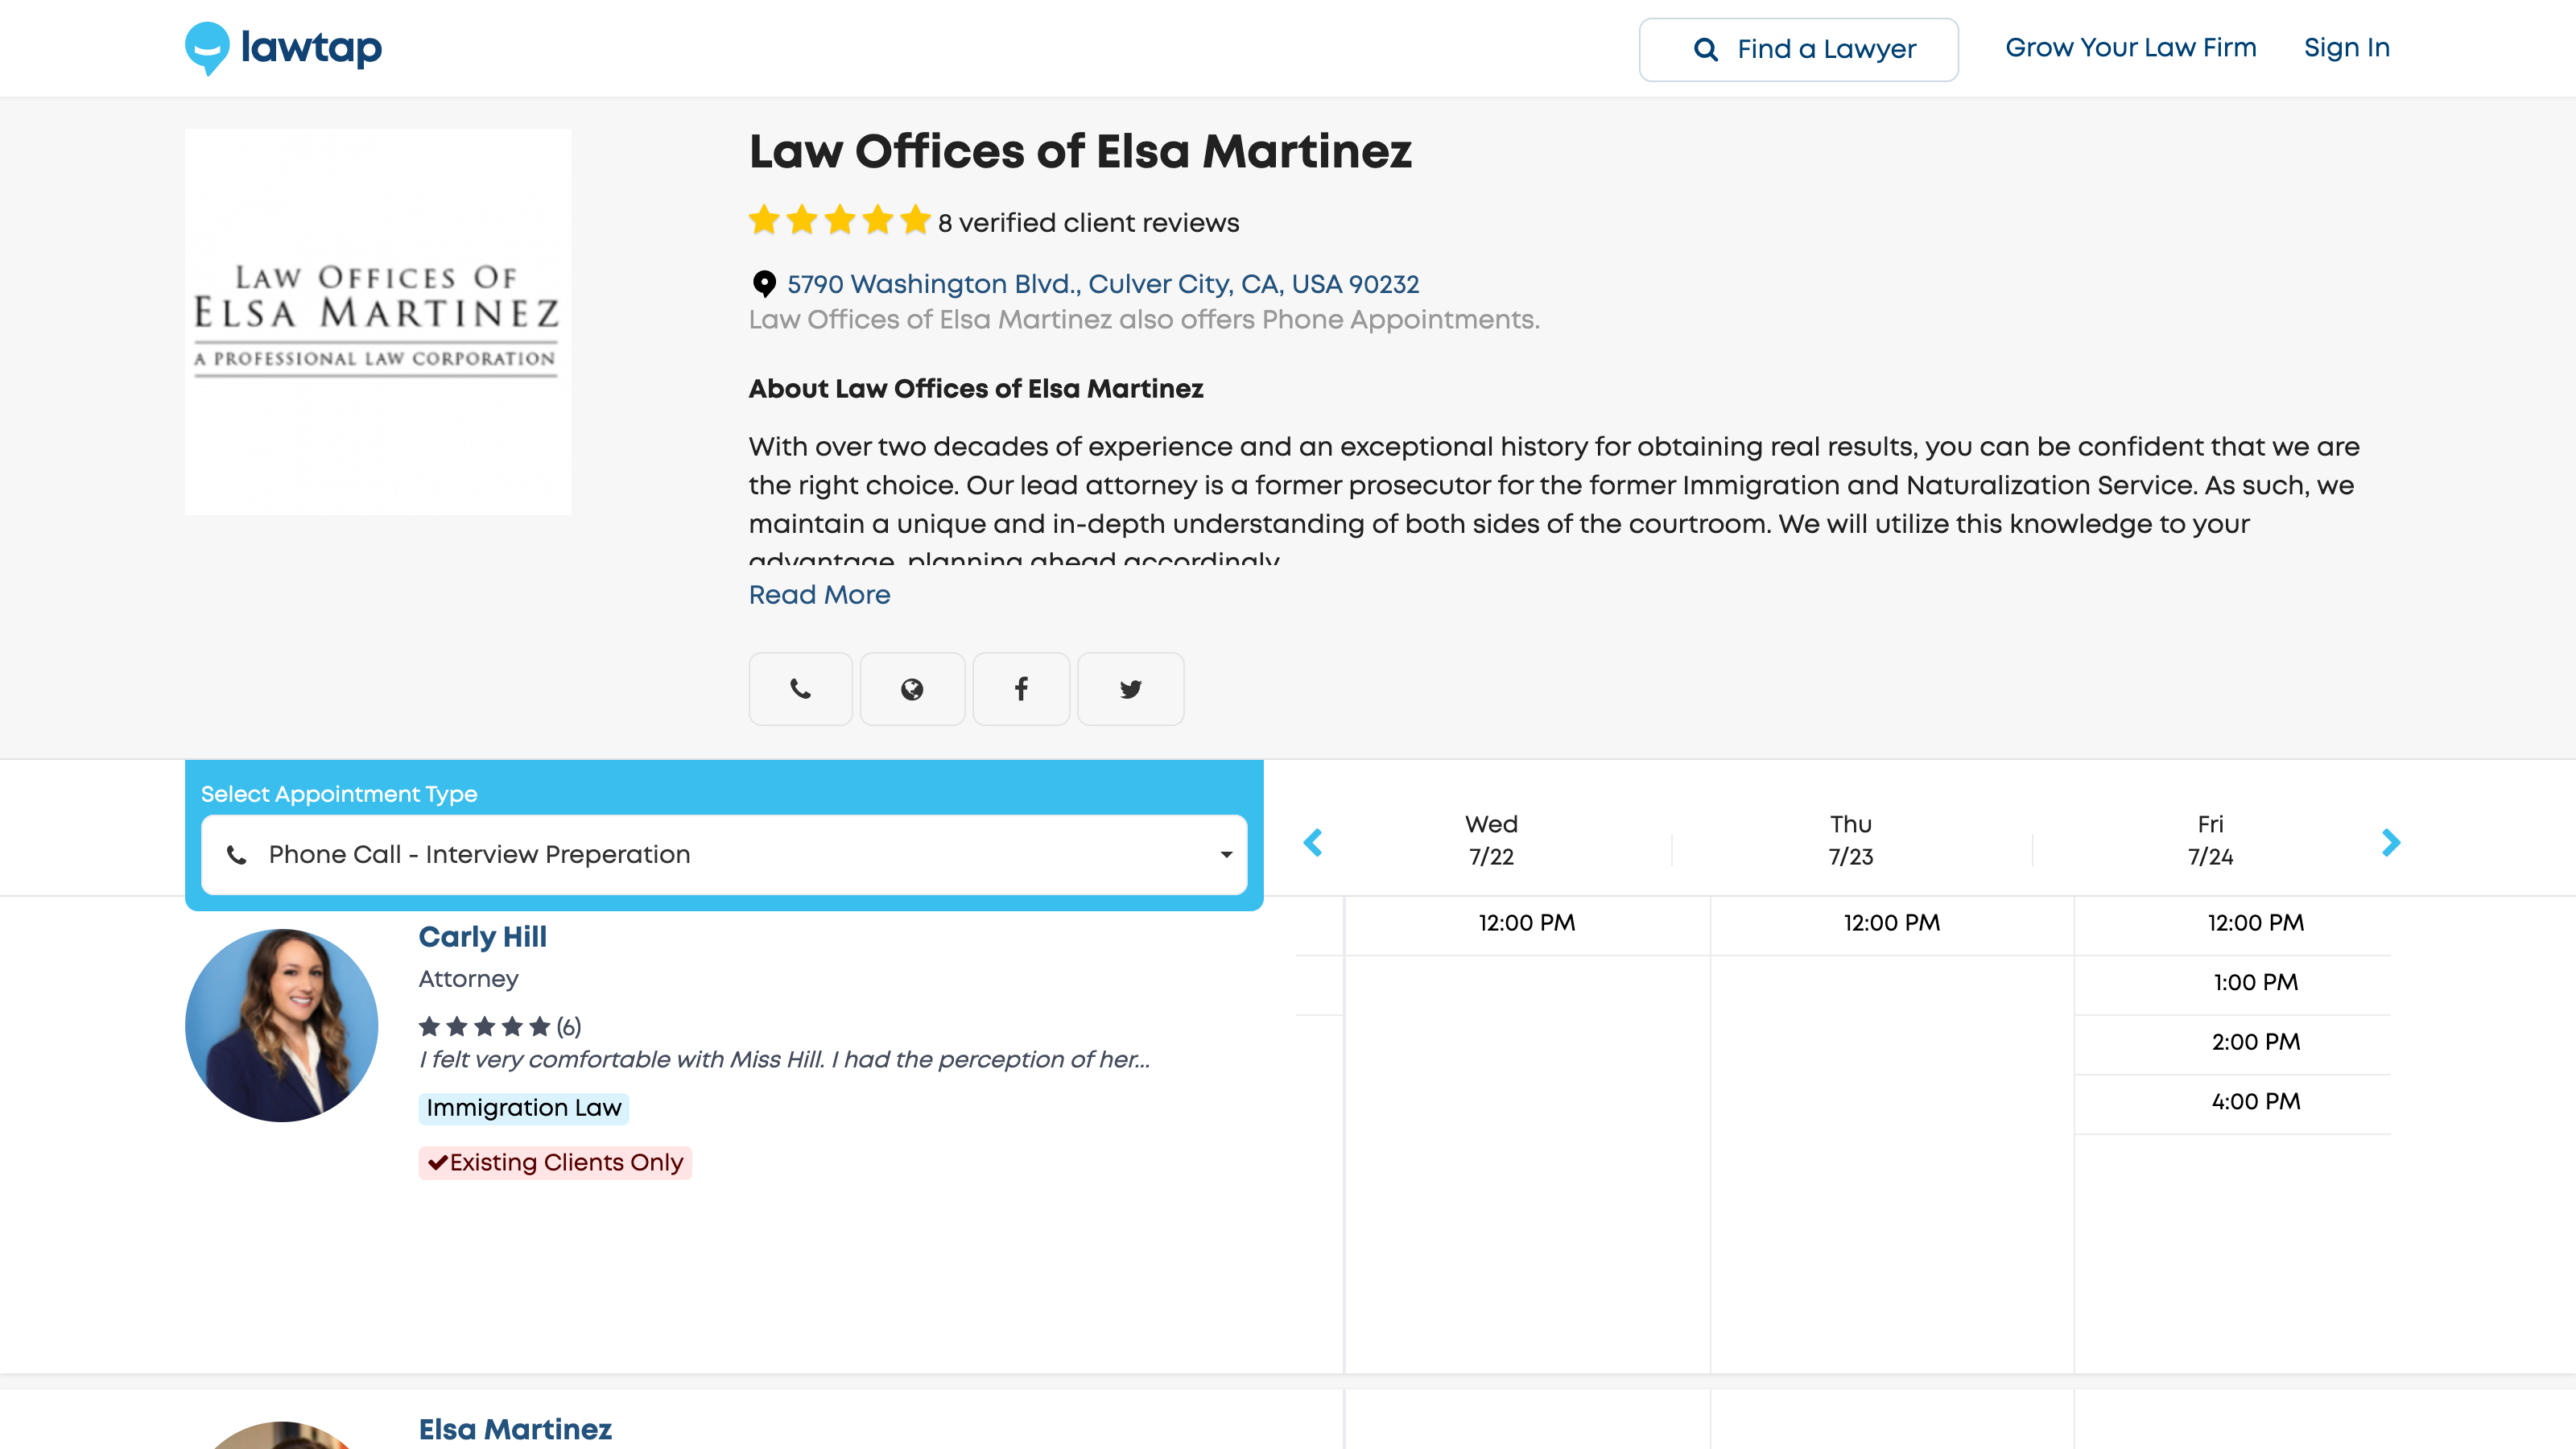Go to next dates with right chevron

coord(2391,842)
